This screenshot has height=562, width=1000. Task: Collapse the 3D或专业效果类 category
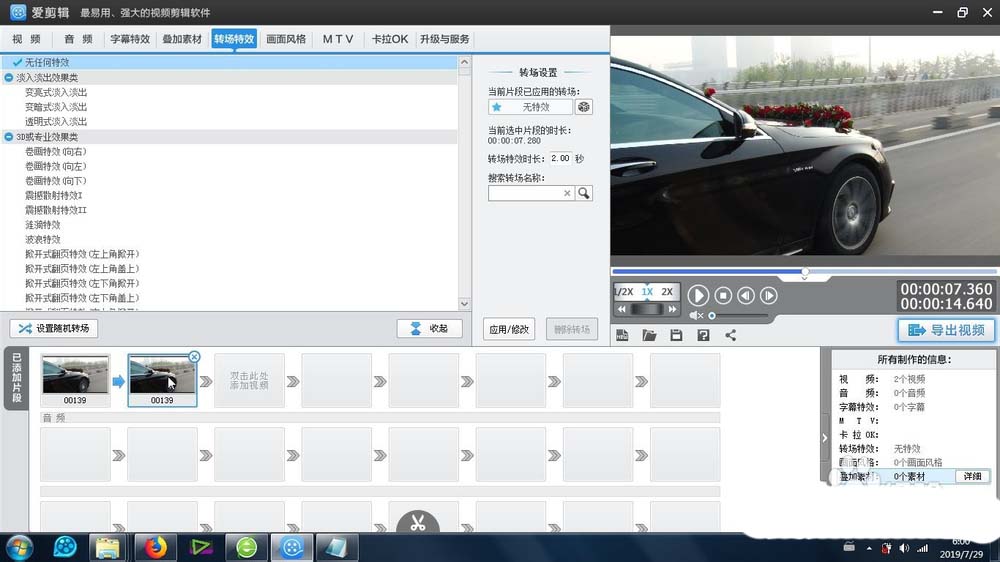pos(8,137)
